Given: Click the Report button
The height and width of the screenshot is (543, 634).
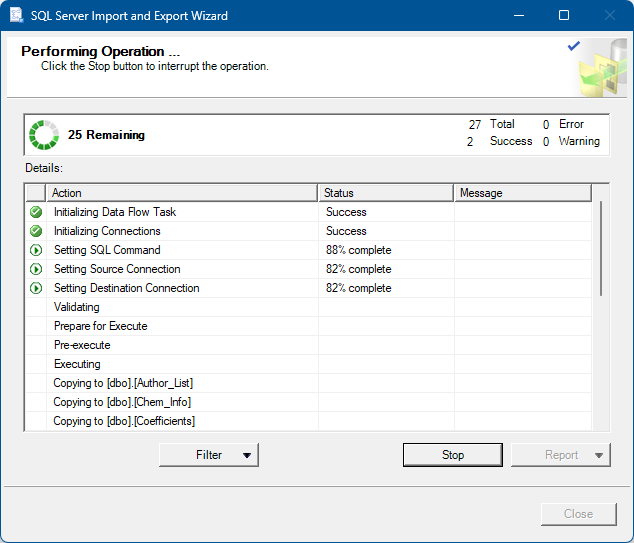Looking at the screenshot, I should (561, 455).
